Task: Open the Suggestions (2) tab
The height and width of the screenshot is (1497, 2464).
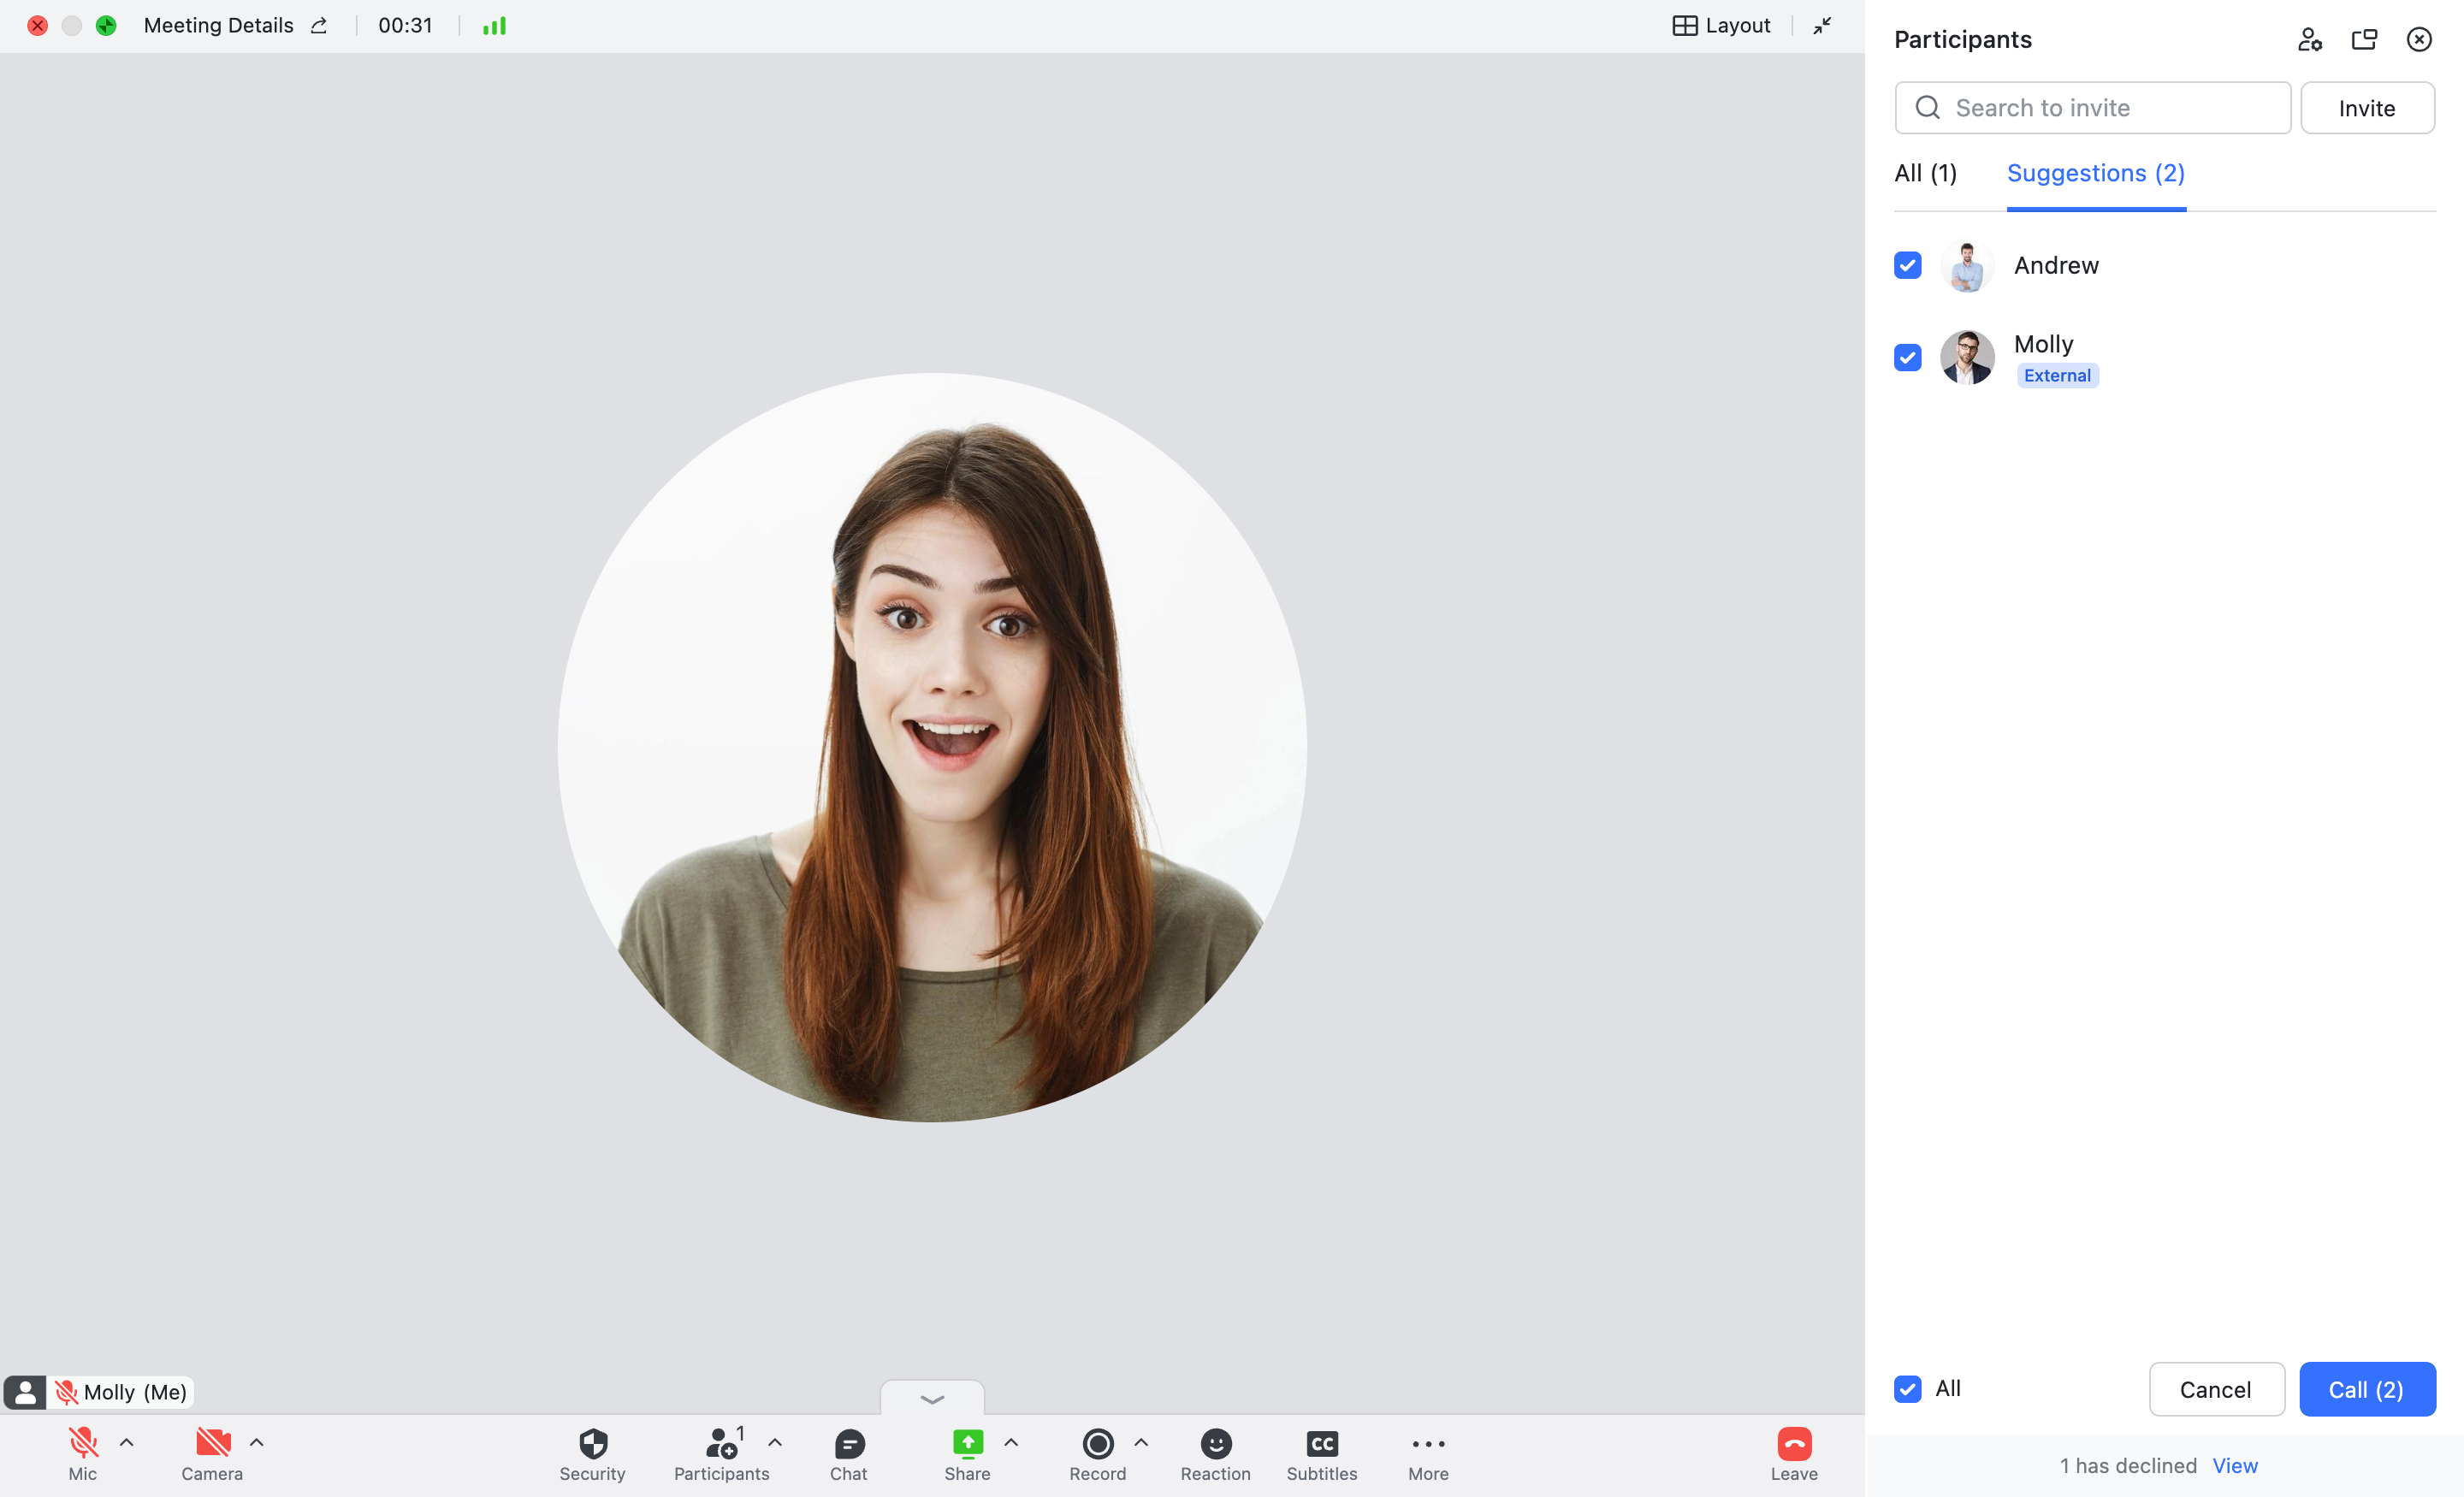Action: tap(2095, 172)
